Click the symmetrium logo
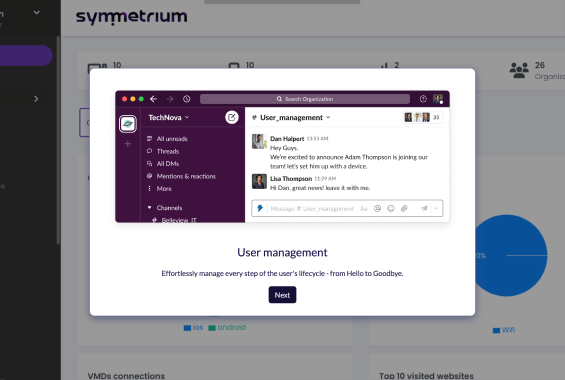Screen dimensions: 565x380 (x=132, y=17)
